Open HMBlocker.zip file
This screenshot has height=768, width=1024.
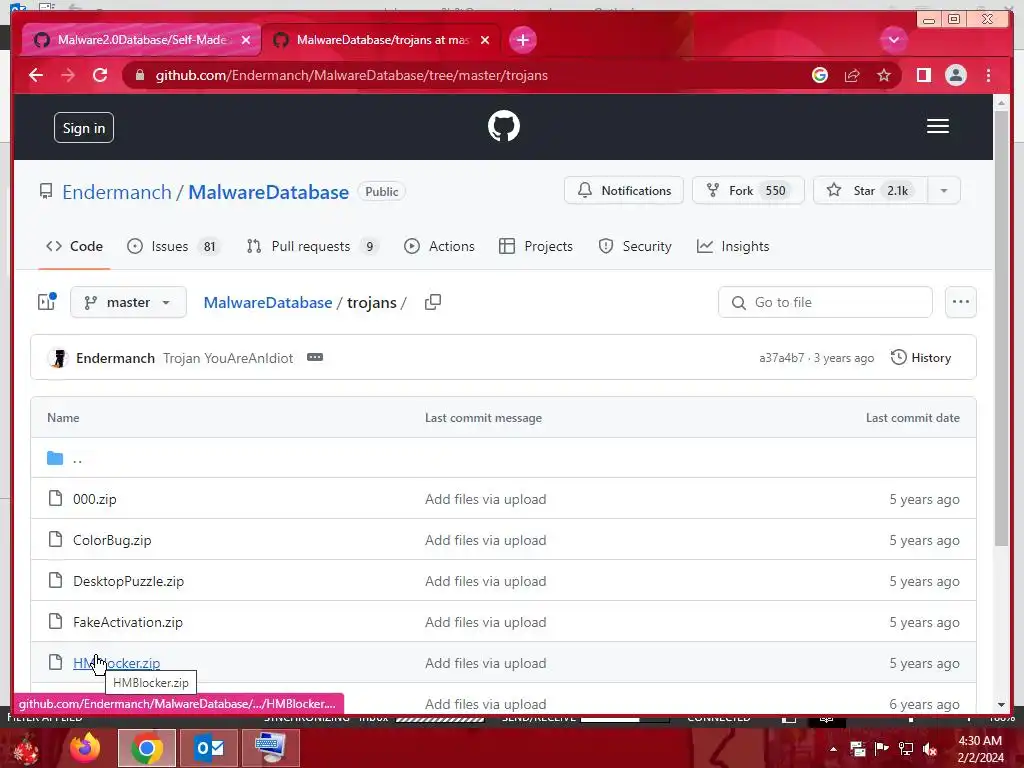[117, 664]
